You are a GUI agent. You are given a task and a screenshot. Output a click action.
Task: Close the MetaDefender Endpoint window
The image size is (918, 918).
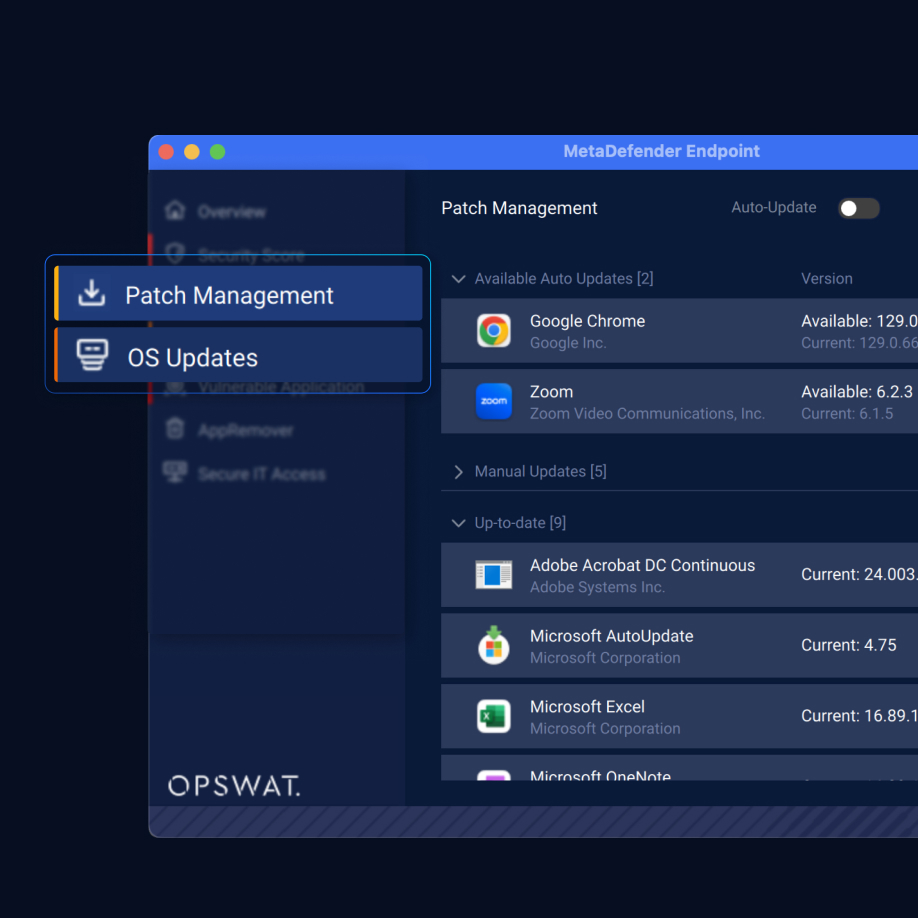[166, 152]
